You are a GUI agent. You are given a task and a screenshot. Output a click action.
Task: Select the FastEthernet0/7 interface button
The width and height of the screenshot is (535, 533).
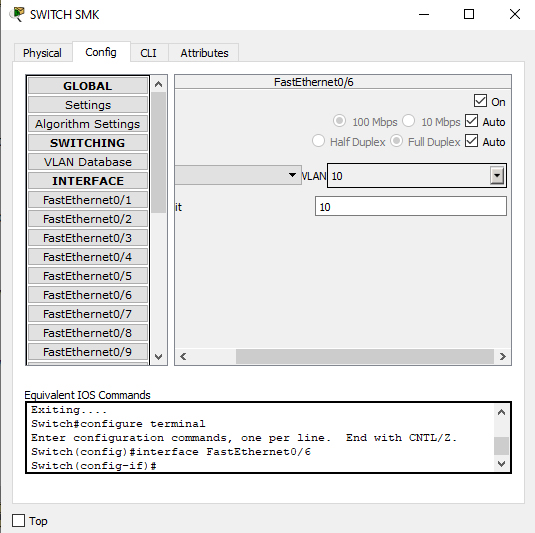coord(88,314)
